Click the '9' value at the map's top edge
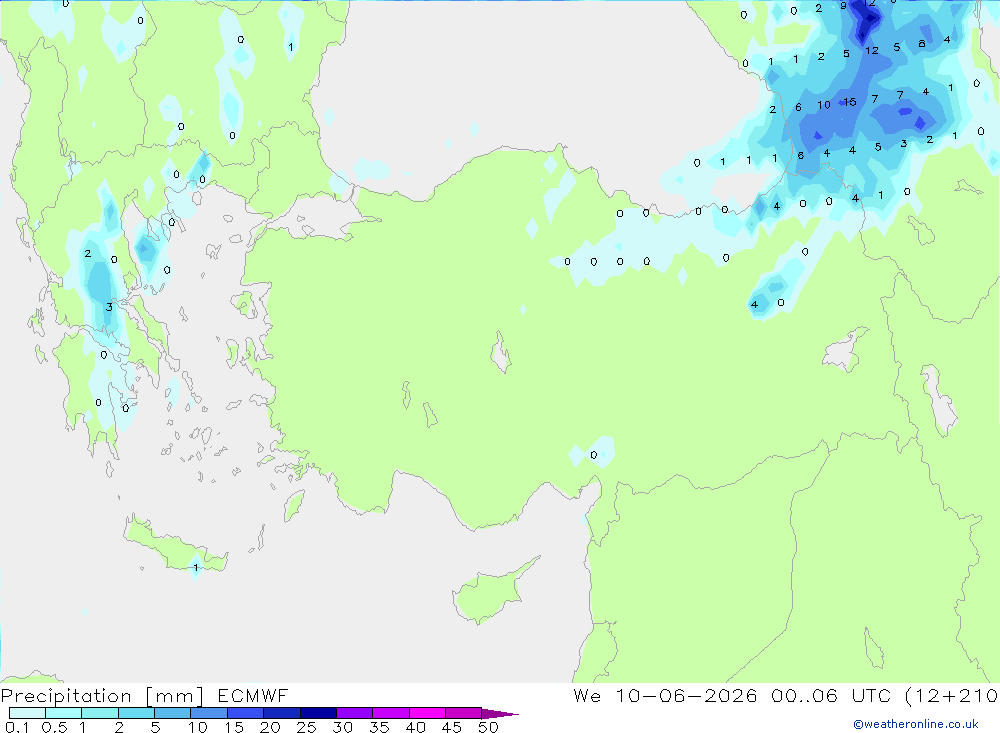Screen dimensions: 1000x733 click(x=844, y=6)
